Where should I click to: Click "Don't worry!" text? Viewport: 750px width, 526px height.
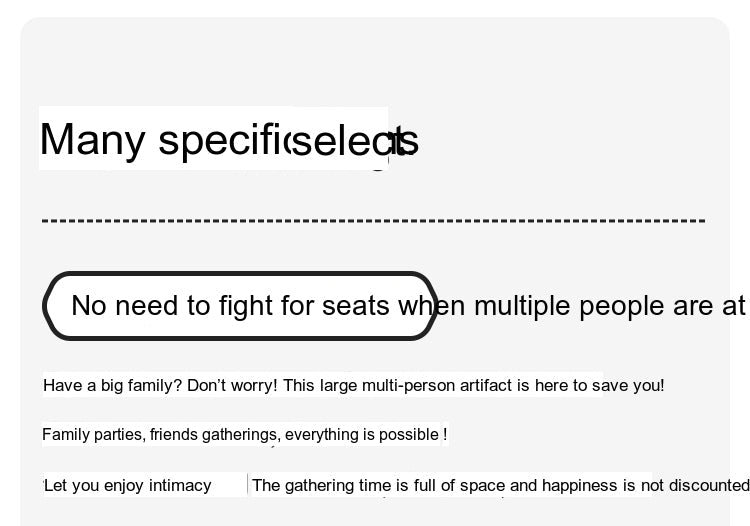pos(232,385)
